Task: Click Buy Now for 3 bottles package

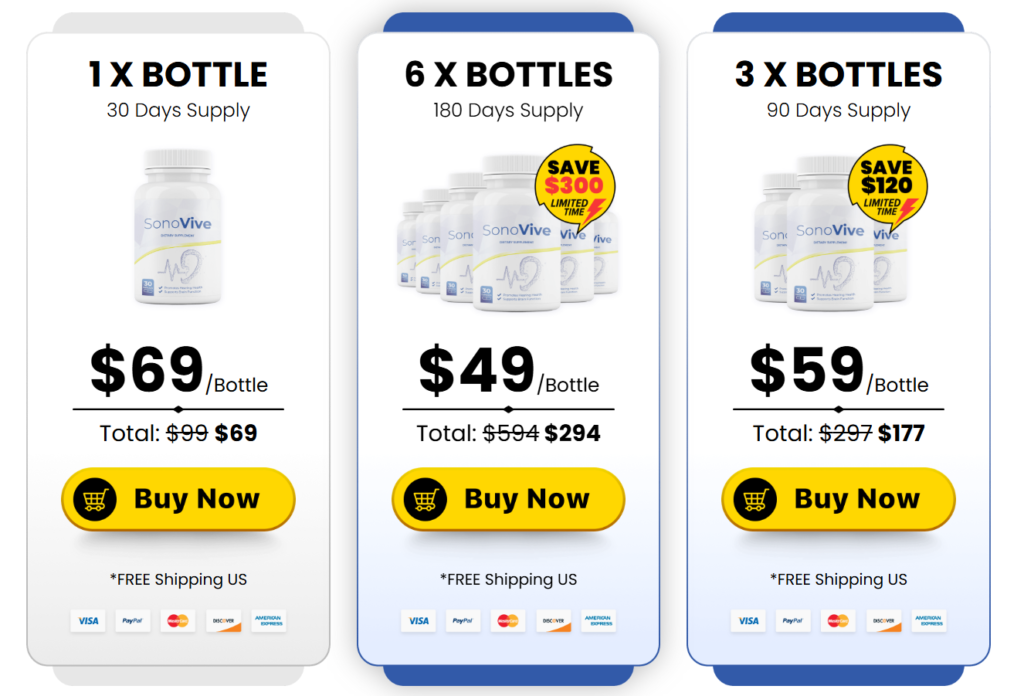Action: point(838,499)
